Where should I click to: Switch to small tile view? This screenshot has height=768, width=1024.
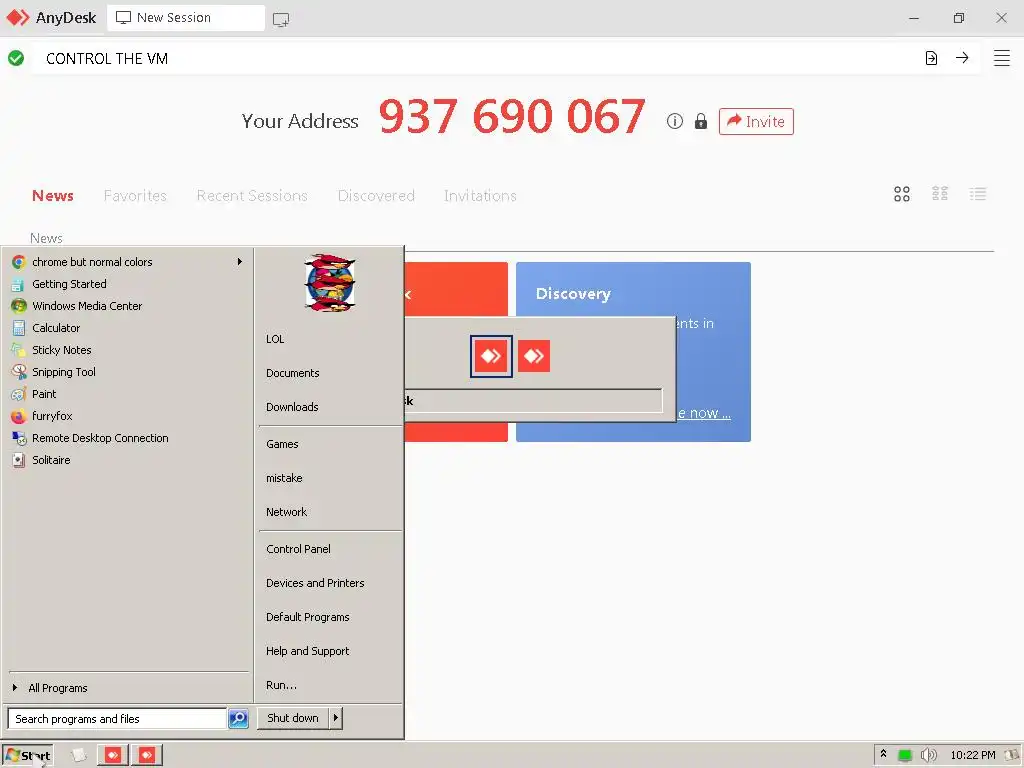coord(940,194)
